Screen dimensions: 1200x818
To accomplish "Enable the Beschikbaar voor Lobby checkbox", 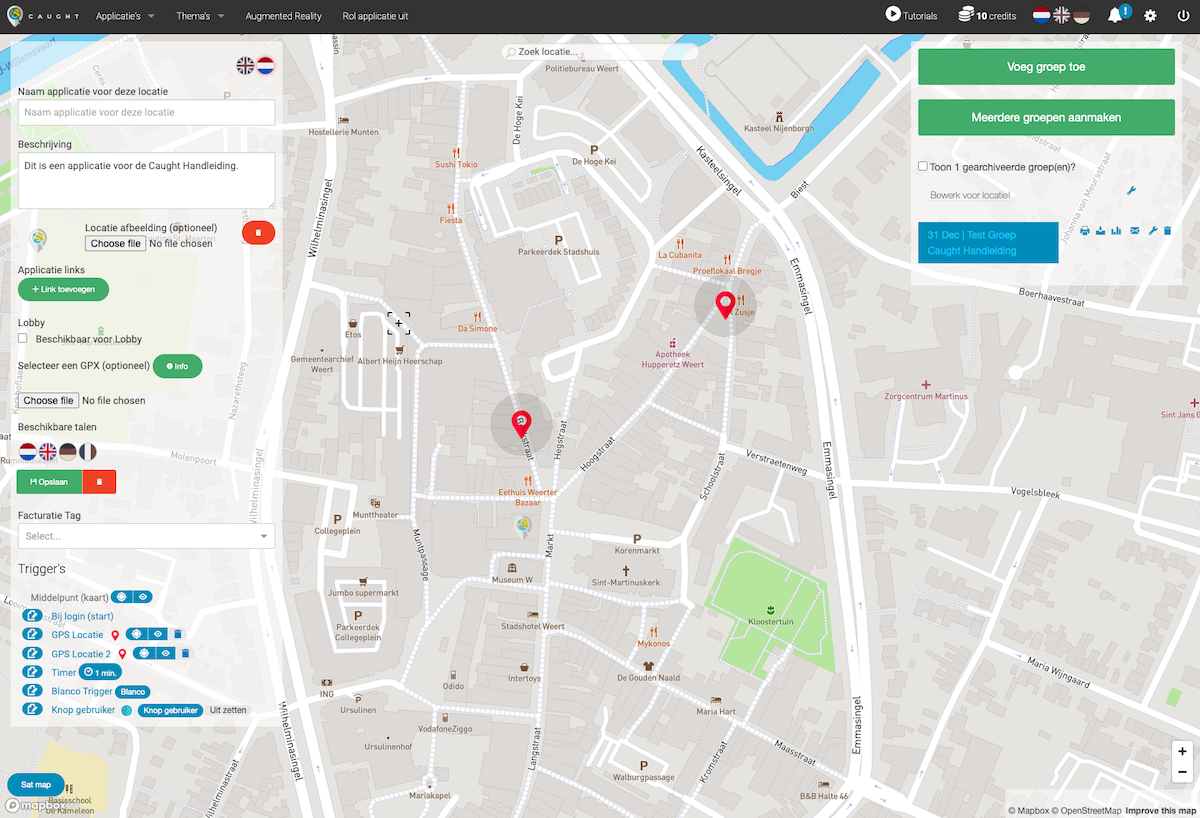I will click(x=21, y=338).
